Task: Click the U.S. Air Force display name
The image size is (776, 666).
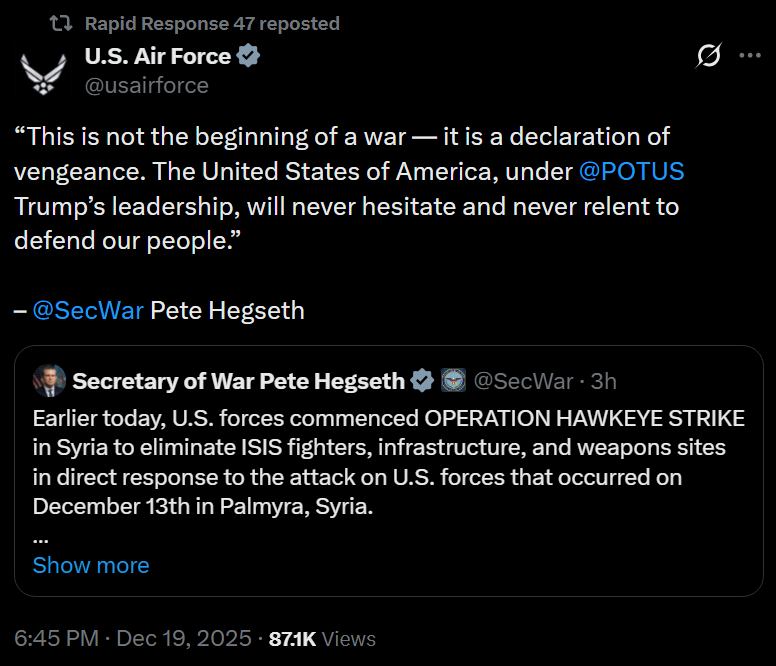Action: [158, 57]
